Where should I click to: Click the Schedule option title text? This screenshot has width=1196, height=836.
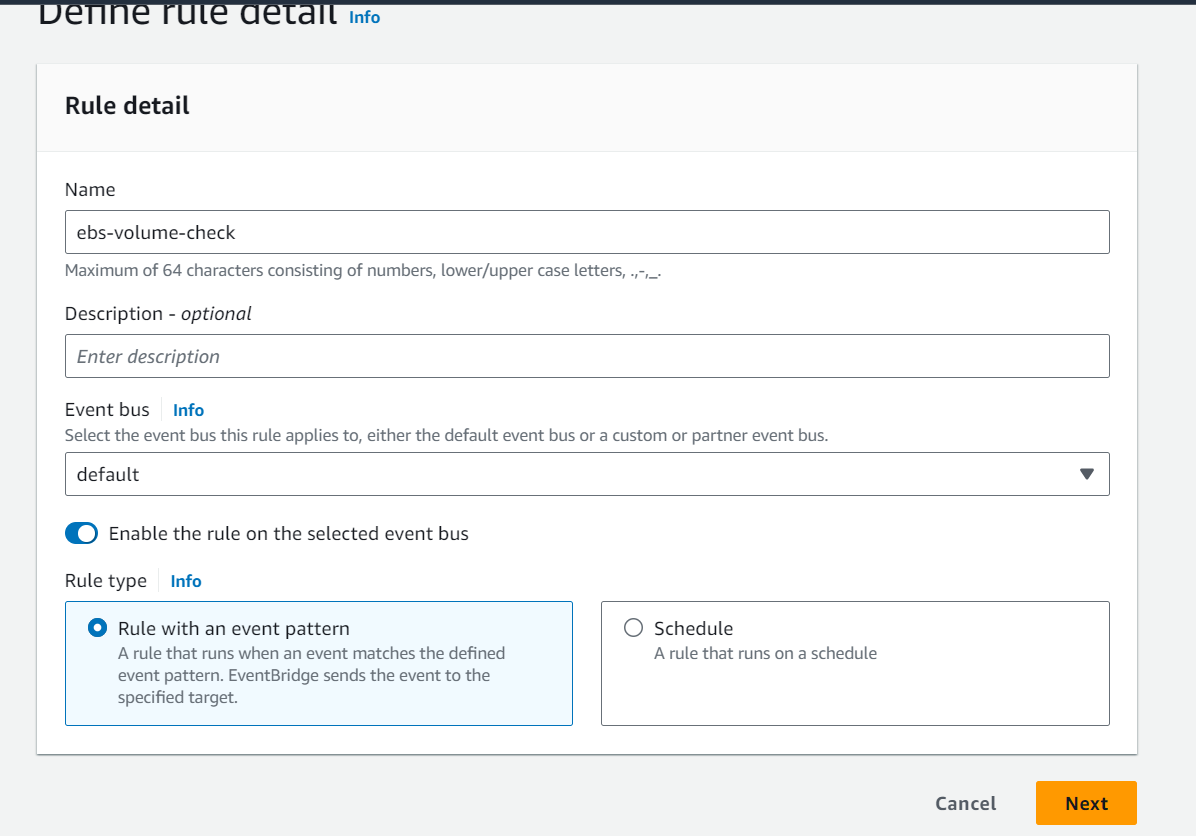(x=693, y=629)
